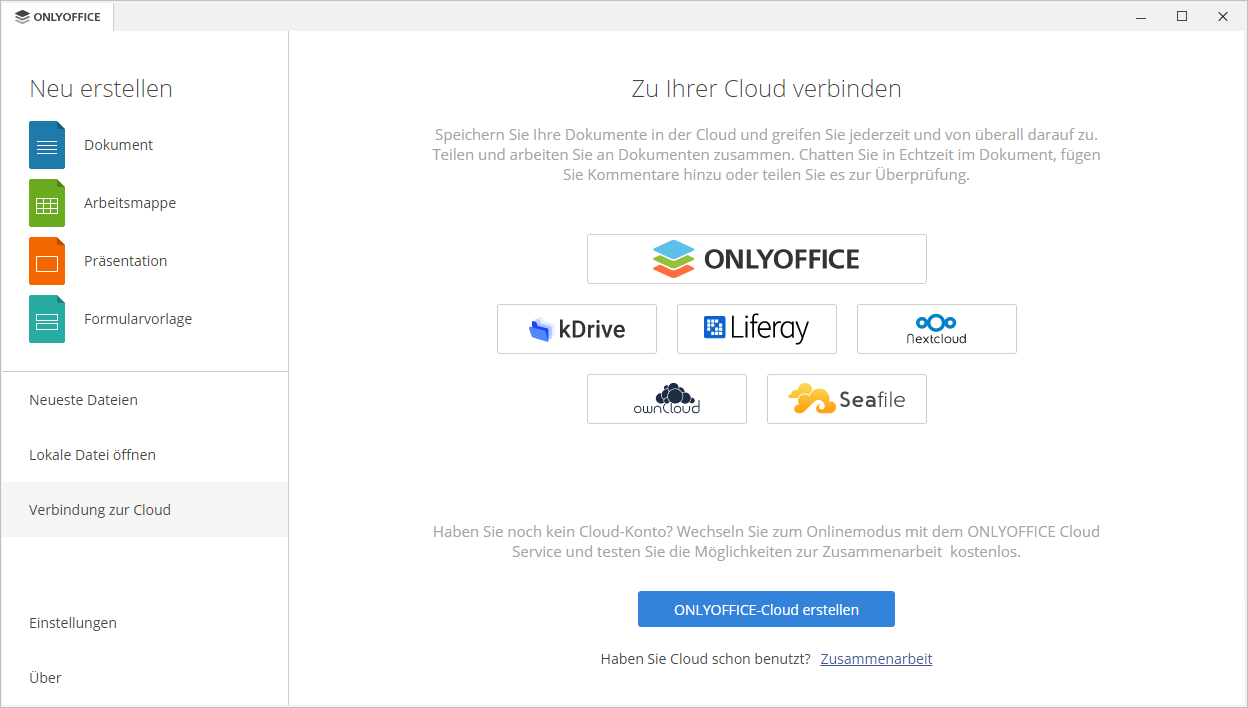Viewport: 1248px width, 708px height.
Task: Select the Präsentation label
Action: pyautogui.click(x=125, y=261)
